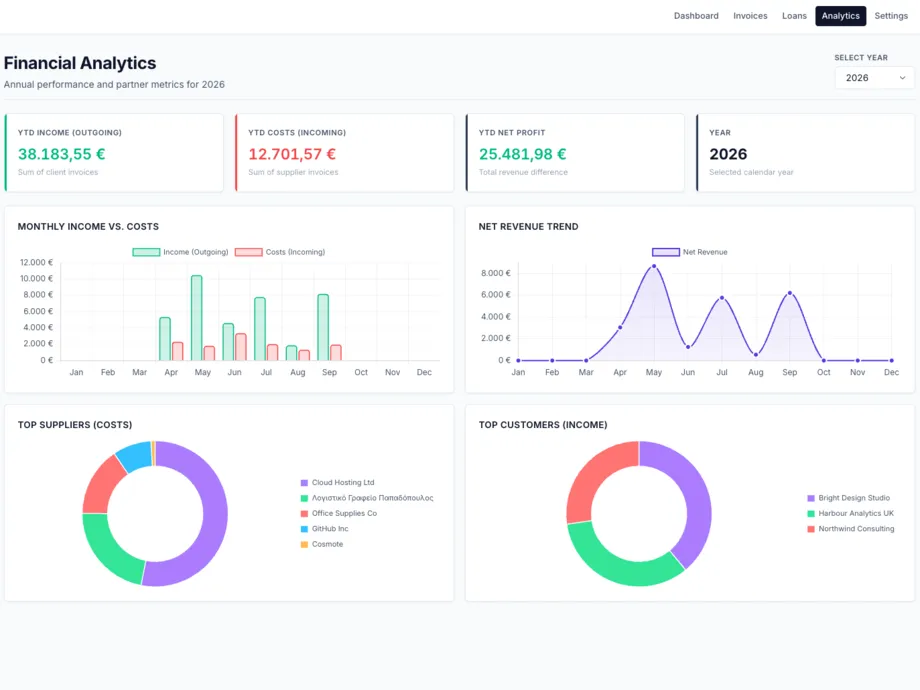Toggle Cosmote legend entry
This screenshot has width=920, height=690.
tap(322, 544)
